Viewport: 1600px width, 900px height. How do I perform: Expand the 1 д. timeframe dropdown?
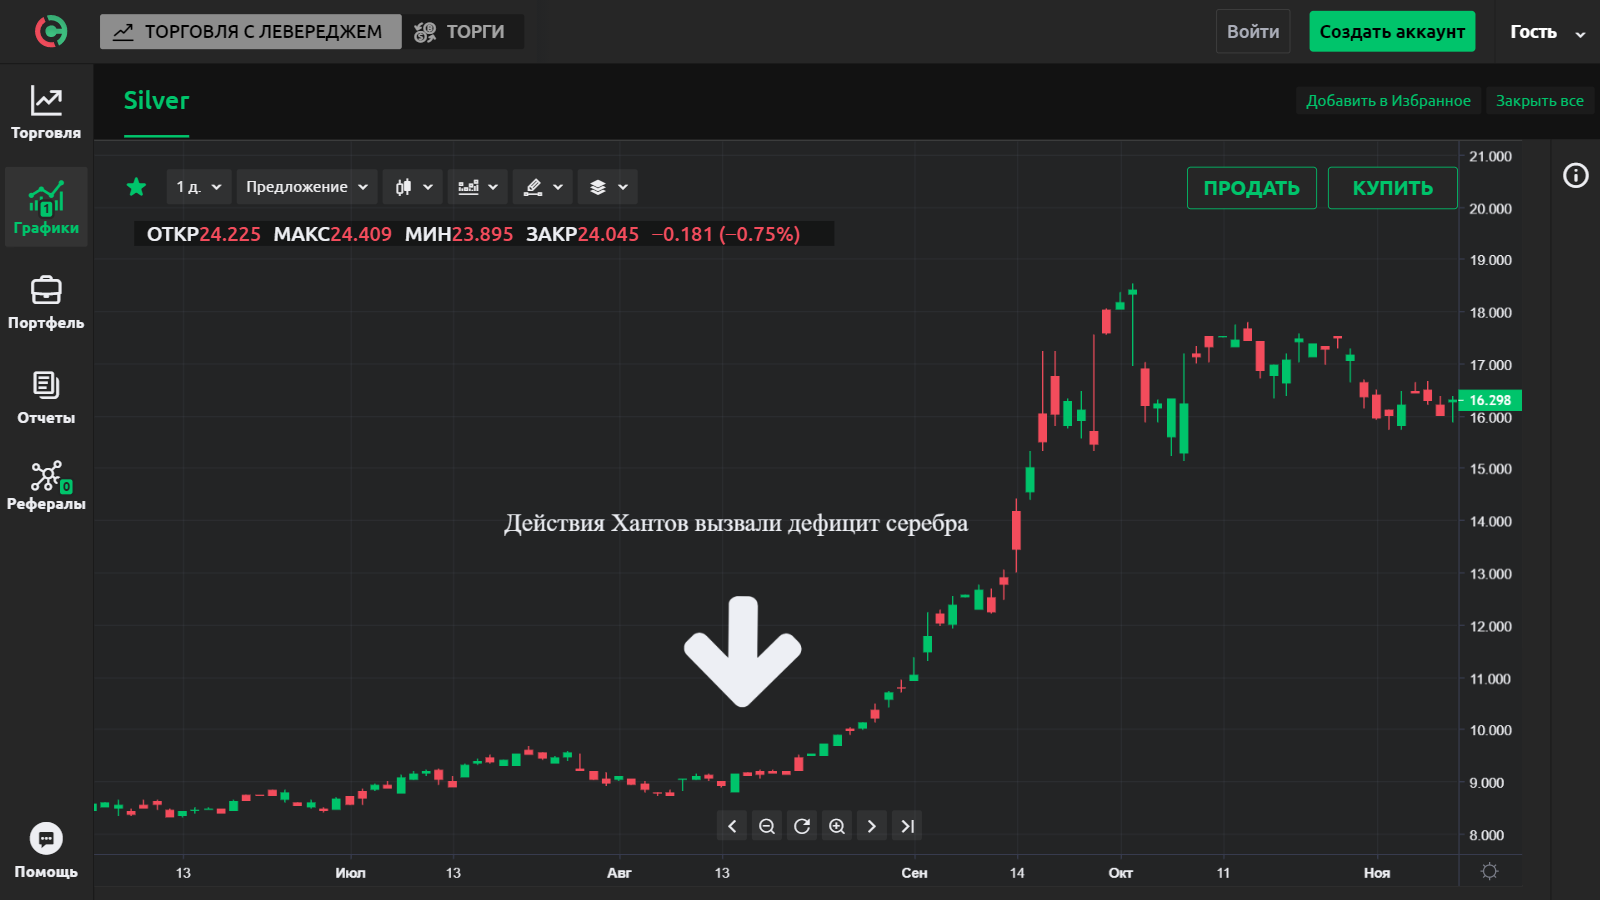click(x=198, y=187)
